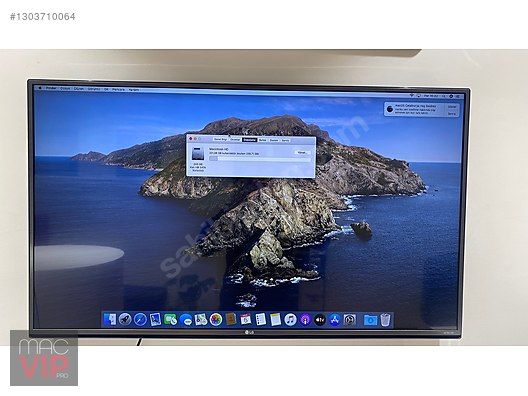Open System Preferences in the Dock

pyautogui.click(x=350, y=320)
